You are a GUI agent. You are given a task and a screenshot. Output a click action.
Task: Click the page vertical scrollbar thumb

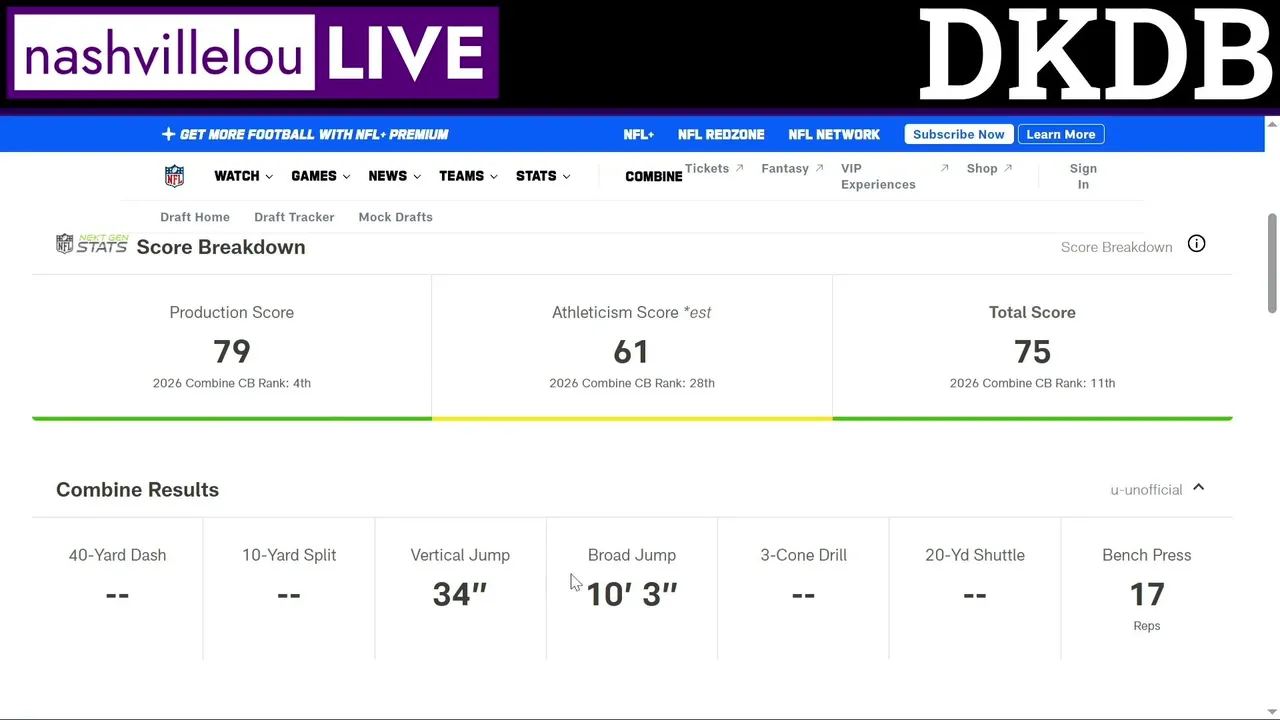pyautogui.click(x=1272, y=263)
